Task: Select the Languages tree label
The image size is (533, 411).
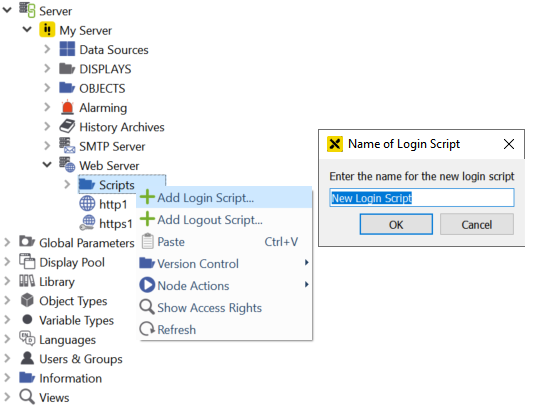Action: click(x=67, y=340)
